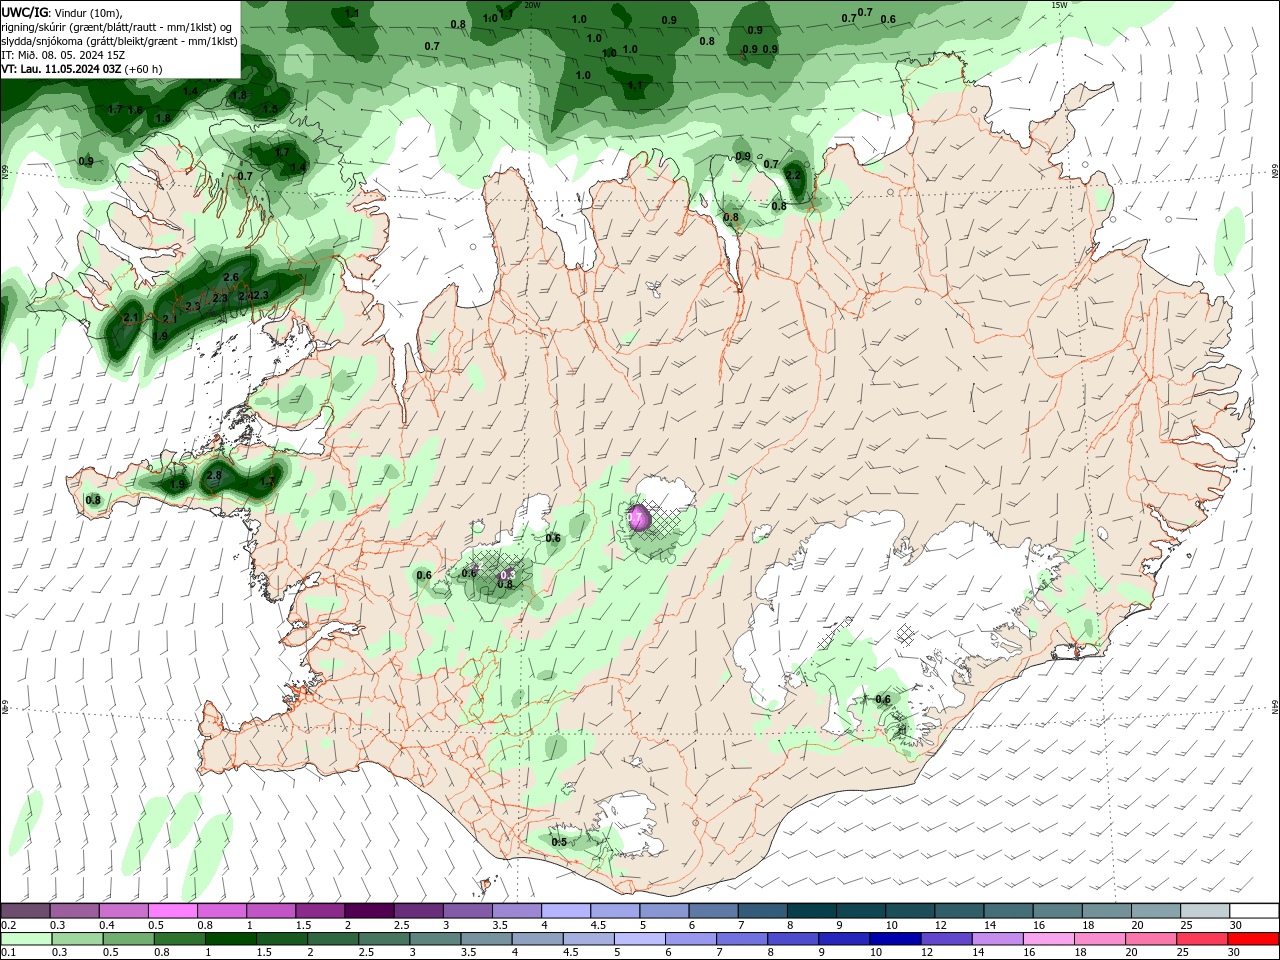Click the 'rigning/skúrir' legend description line
1280x960 pixels.
pyautogui.click(x=118, y=27)
